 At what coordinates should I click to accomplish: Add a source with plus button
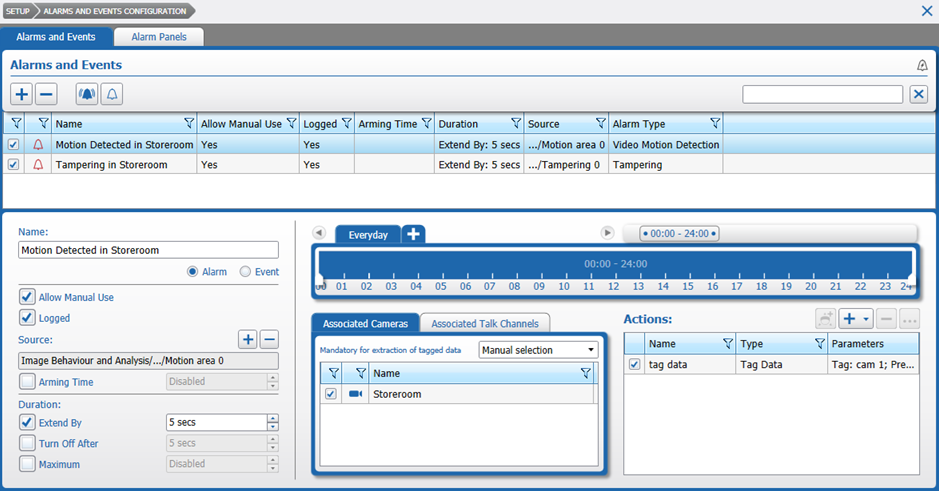(x=248, y=340)
